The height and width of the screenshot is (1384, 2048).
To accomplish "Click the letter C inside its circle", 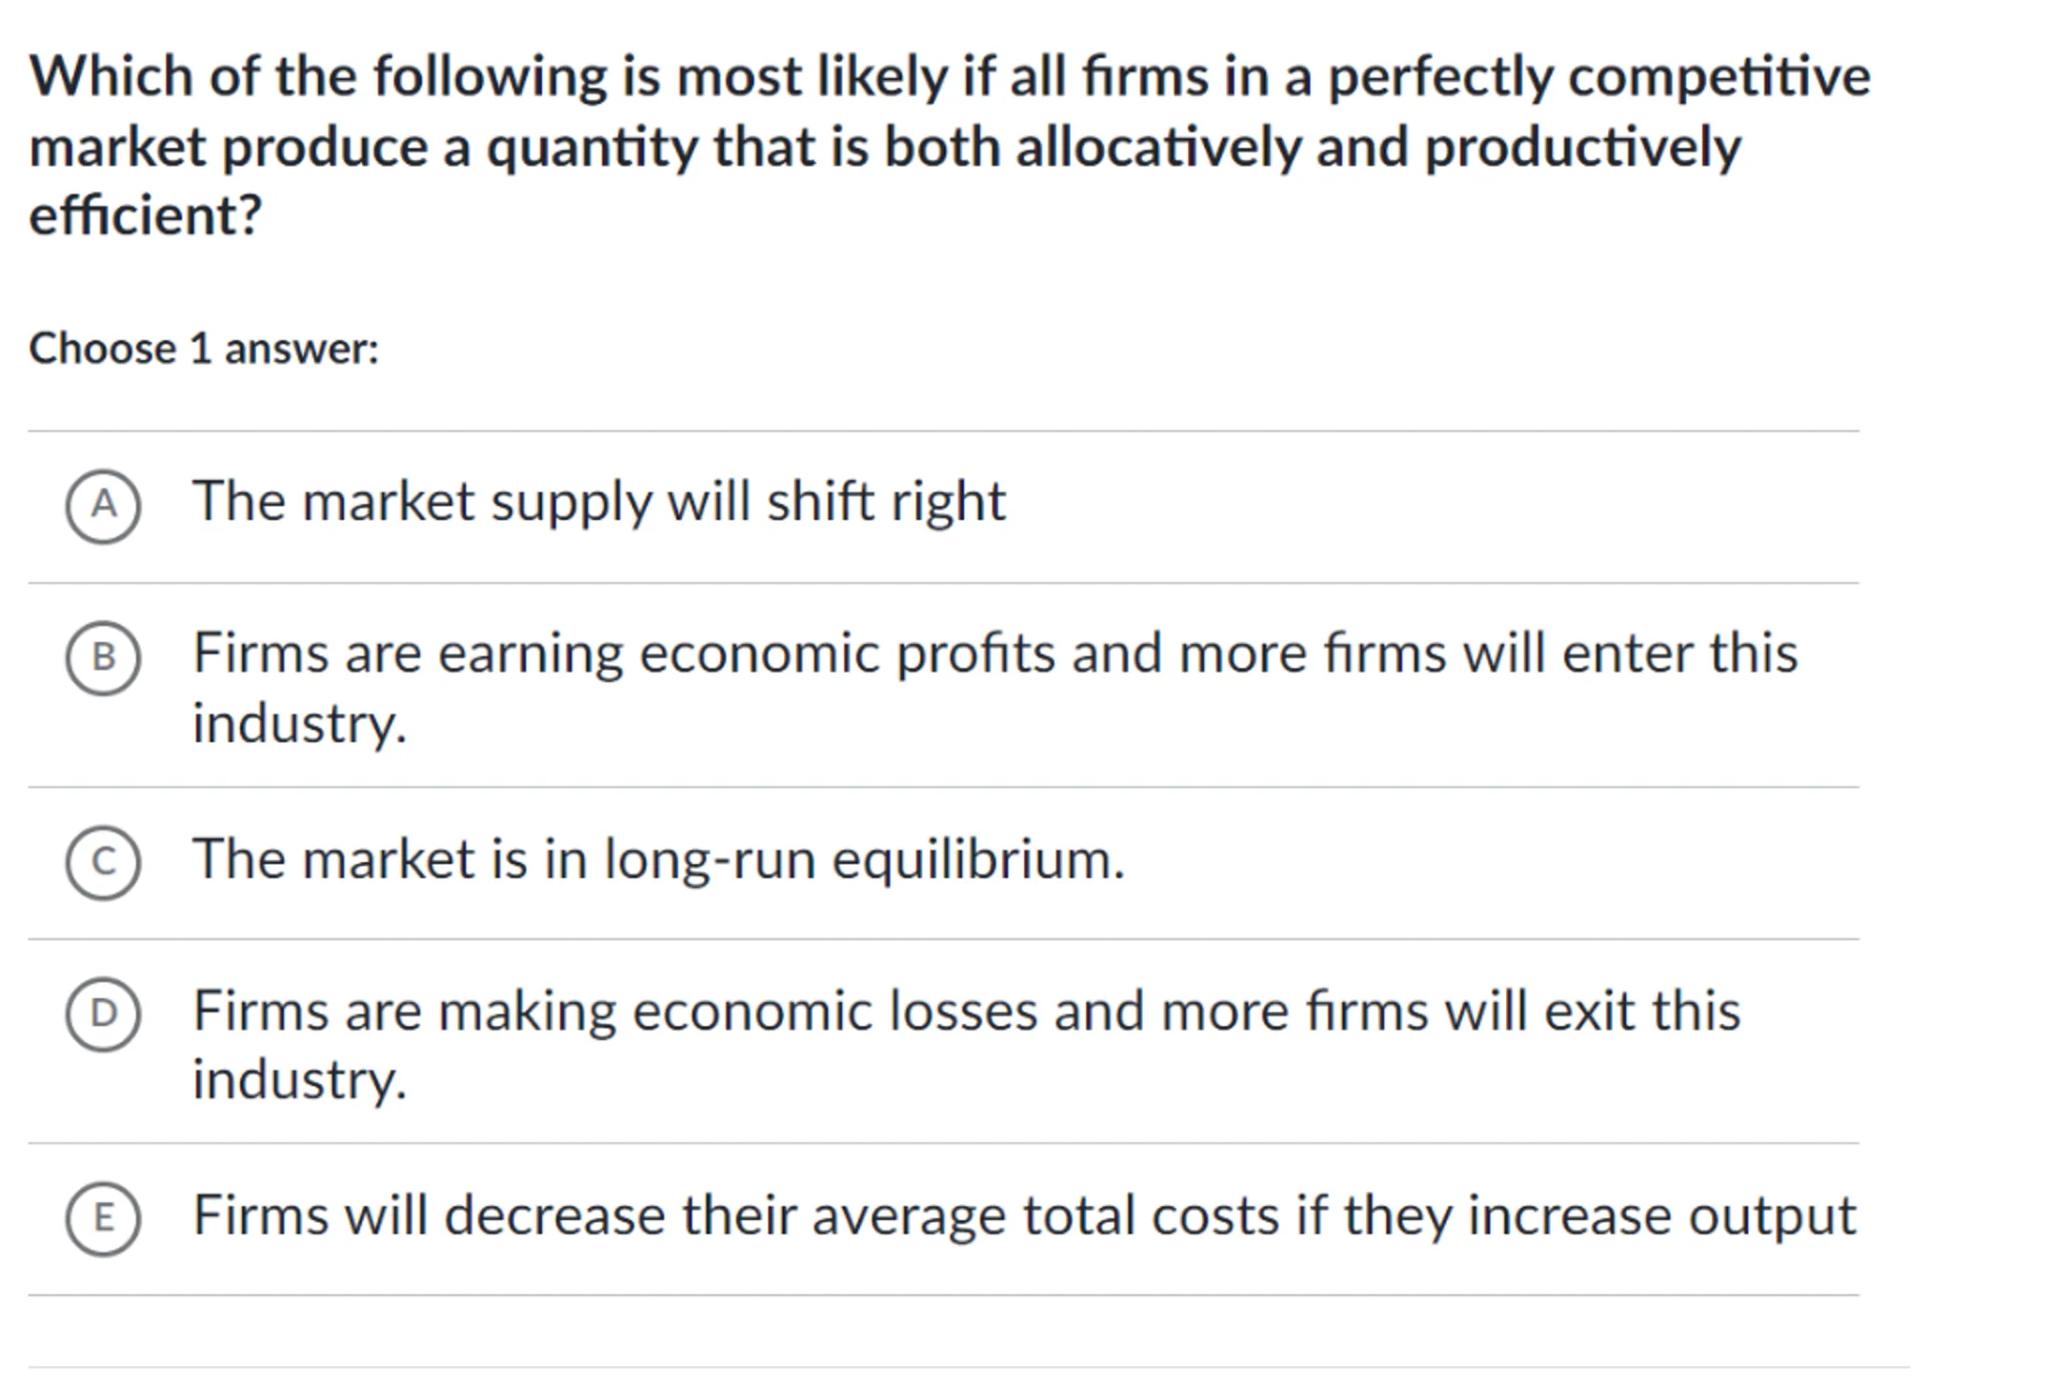I will click(x=103, y=863).
